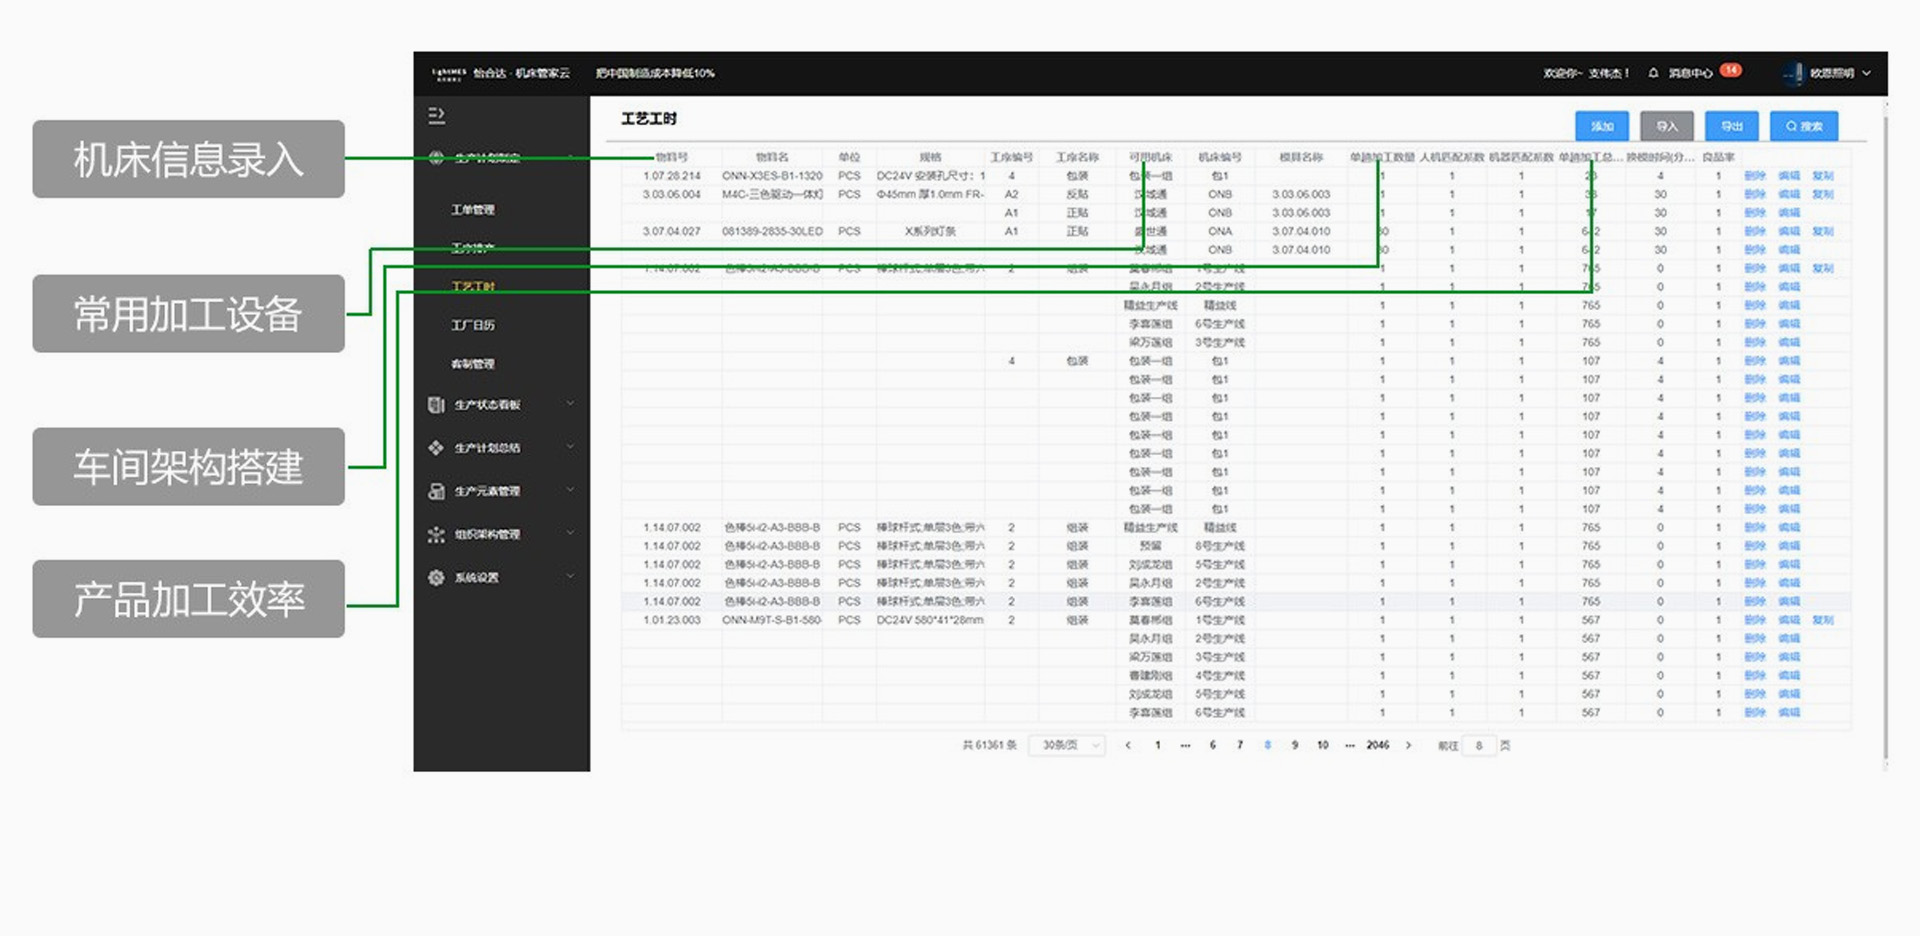Click the 生产状态看板 sidebar icon

436,405
